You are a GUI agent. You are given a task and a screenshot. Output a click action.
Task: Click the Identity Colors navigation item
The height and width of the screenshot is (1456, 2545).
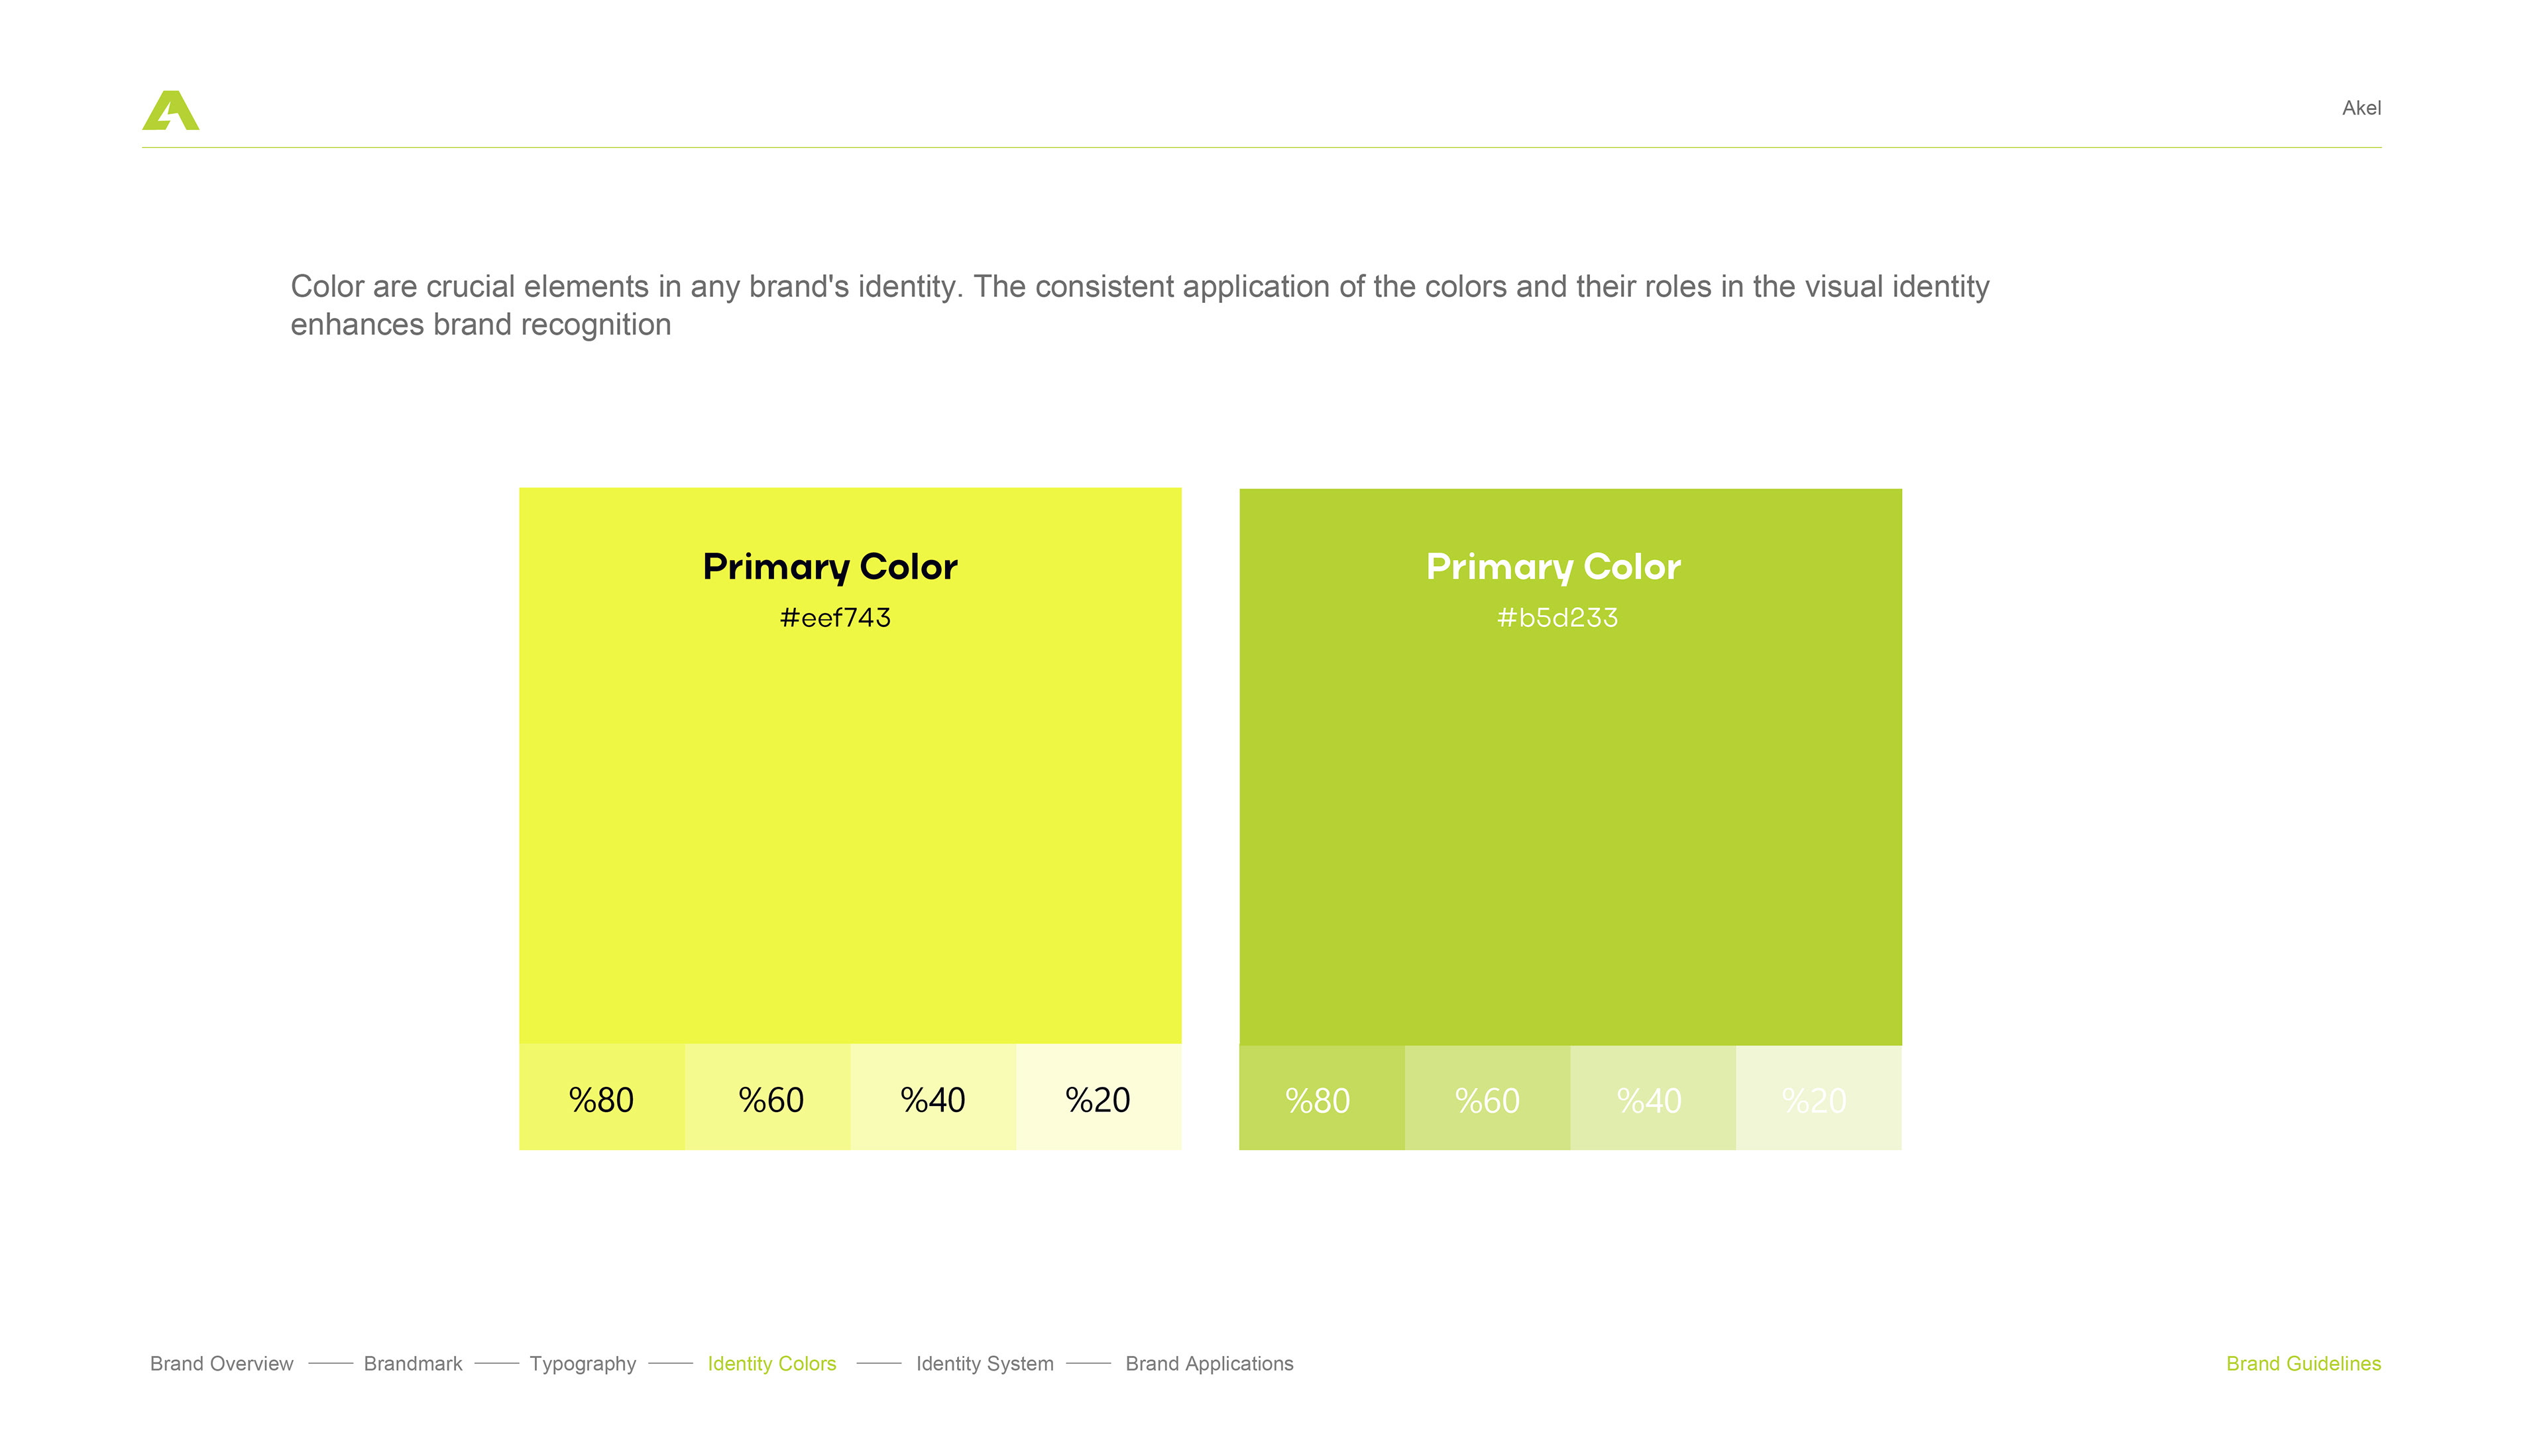click(771, 1363)
